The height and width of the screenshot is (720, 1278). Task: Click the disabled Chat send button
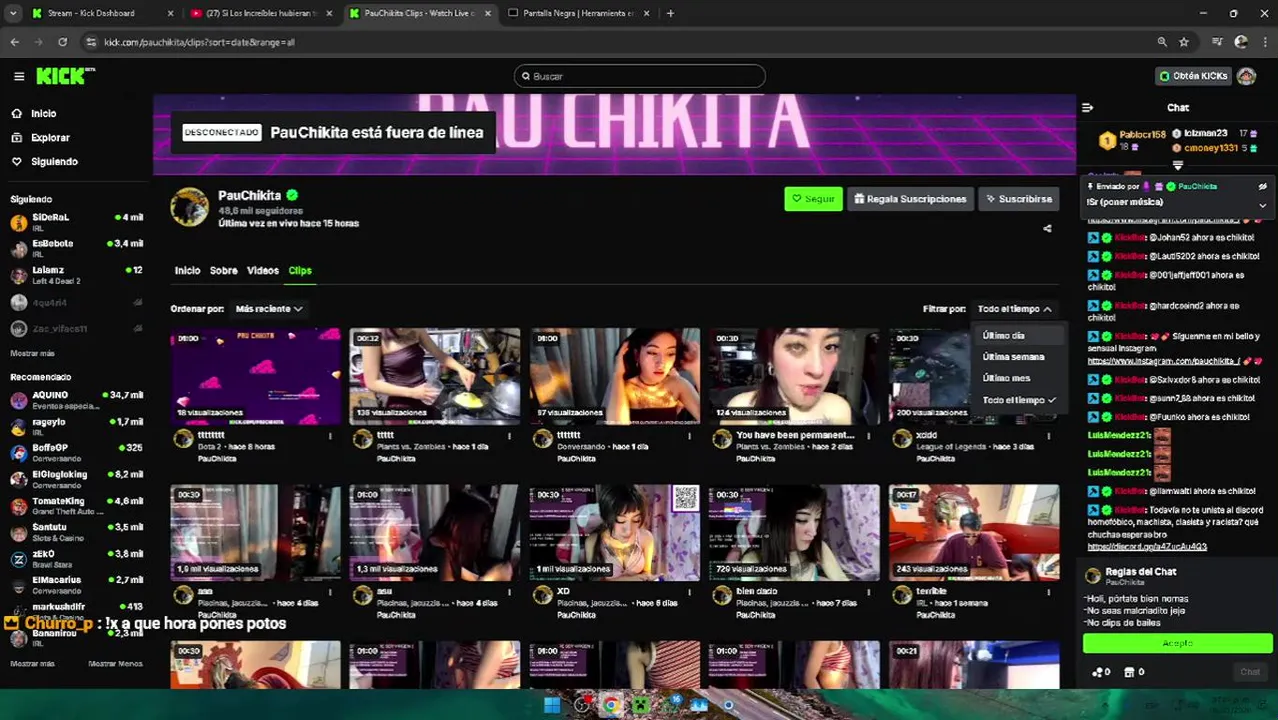[1250, 672]
